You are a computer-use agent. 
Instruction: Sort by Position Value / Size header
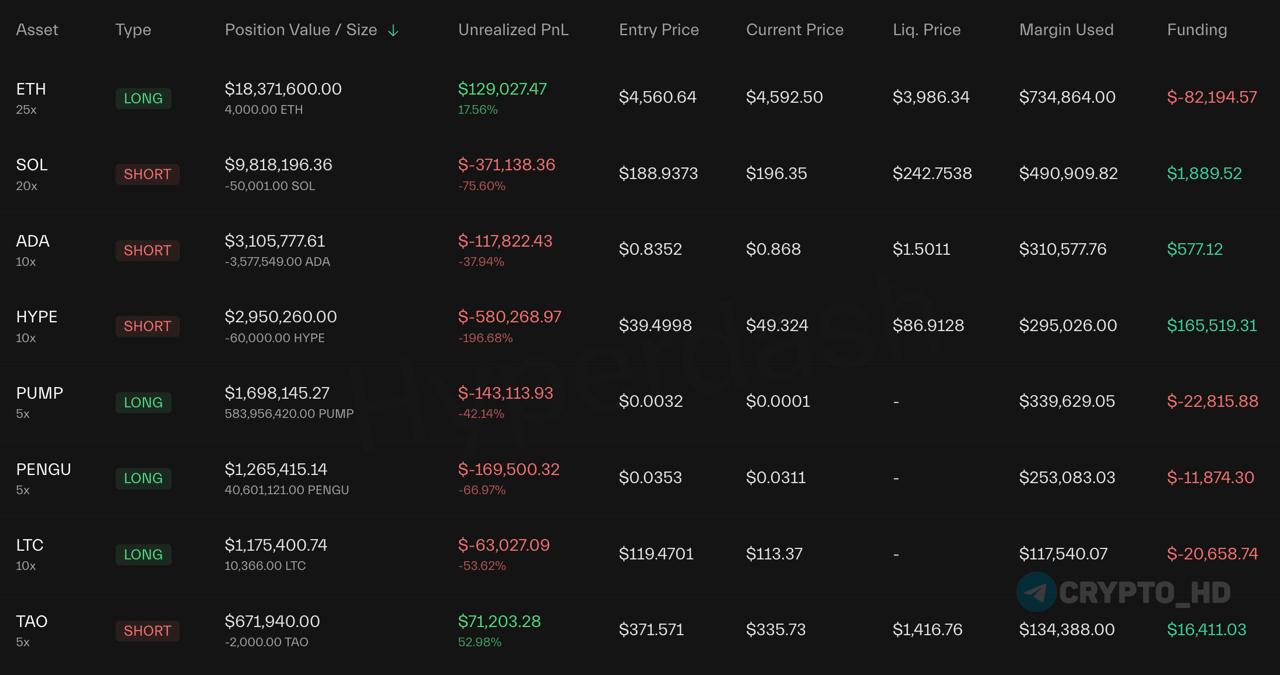[301, 30]
